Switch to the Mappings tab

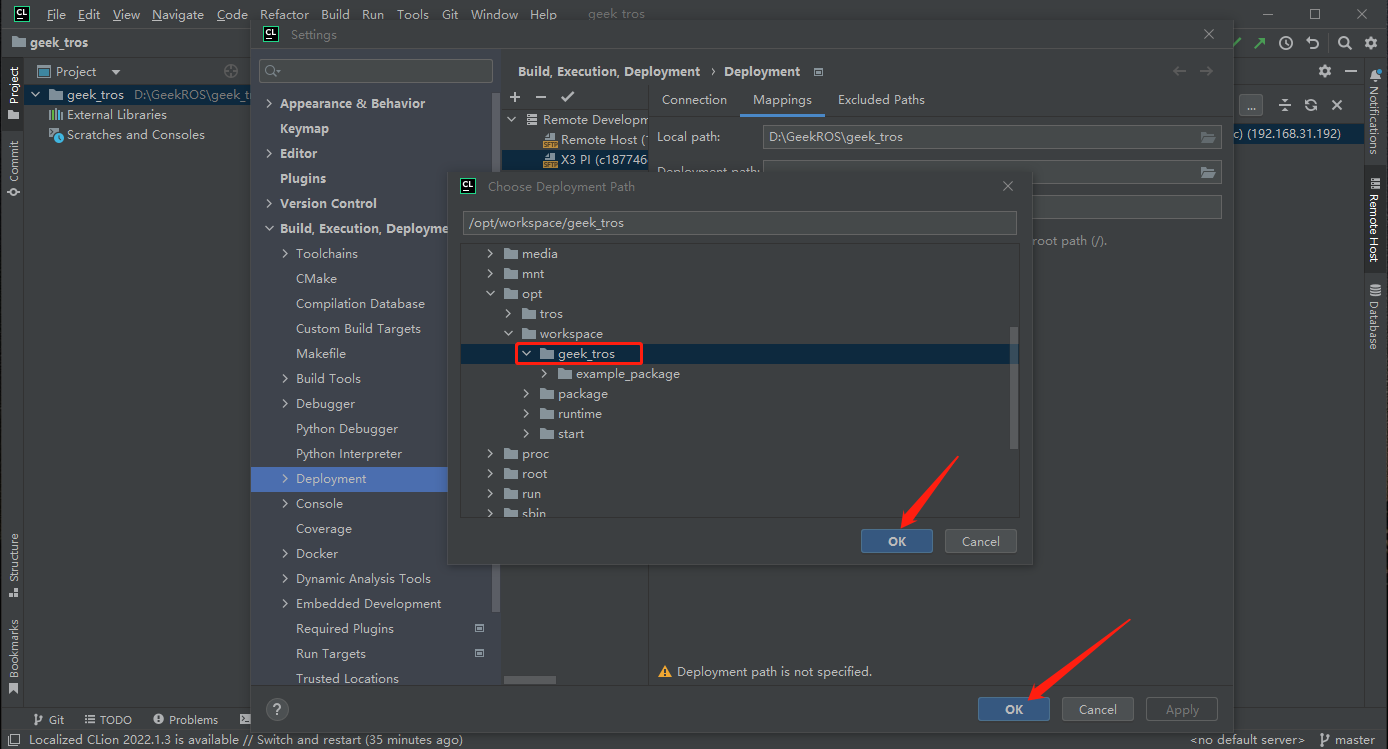click(x=782, y=100)
